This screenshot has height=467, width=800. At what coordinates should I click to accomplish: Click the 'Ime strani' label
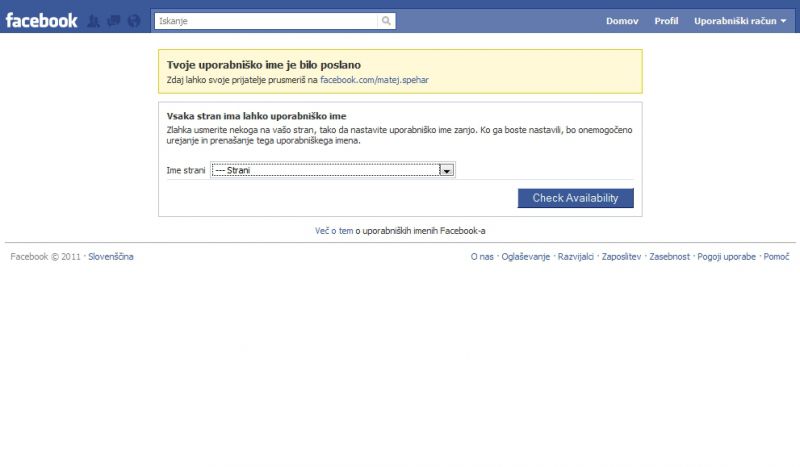coord(186,170)
